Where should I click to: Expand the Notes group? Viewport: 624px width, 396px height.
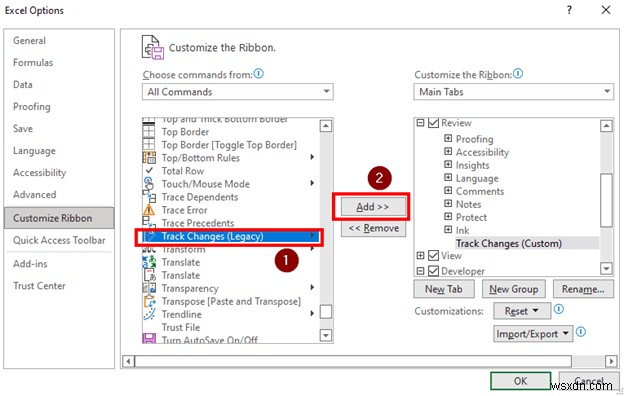(448, 204)
